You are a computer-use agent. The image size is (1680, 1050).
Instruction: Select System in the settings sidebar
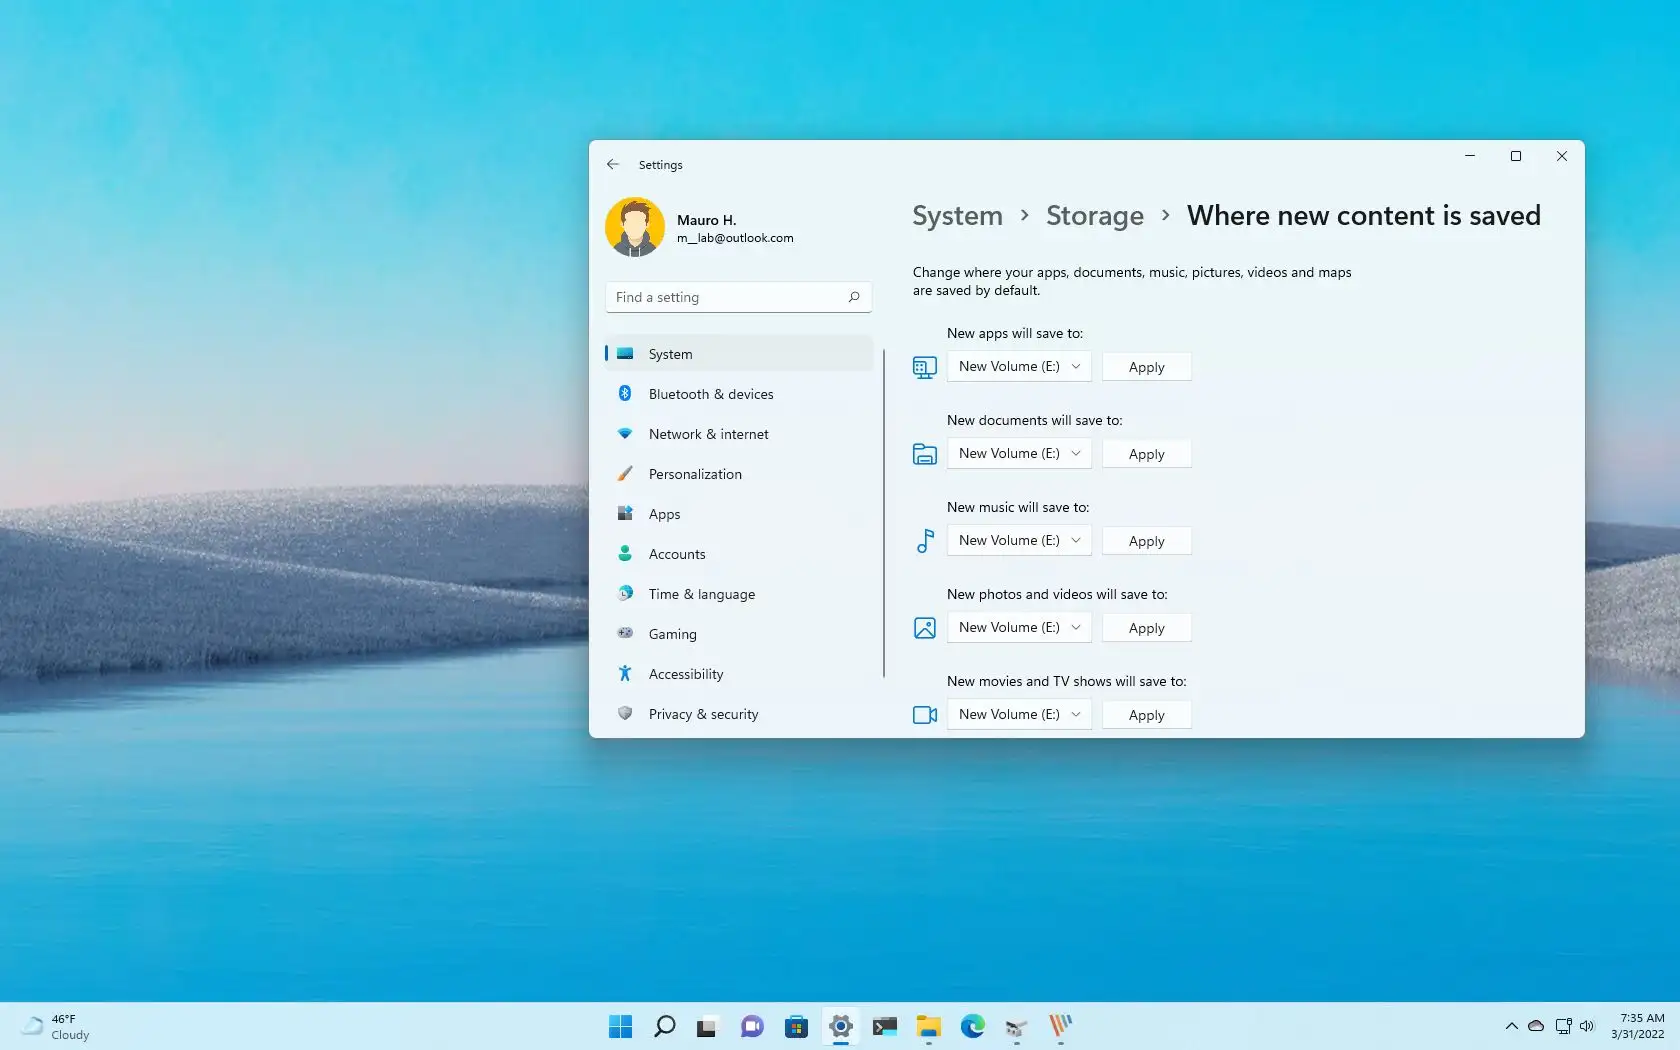pos(669,353)
